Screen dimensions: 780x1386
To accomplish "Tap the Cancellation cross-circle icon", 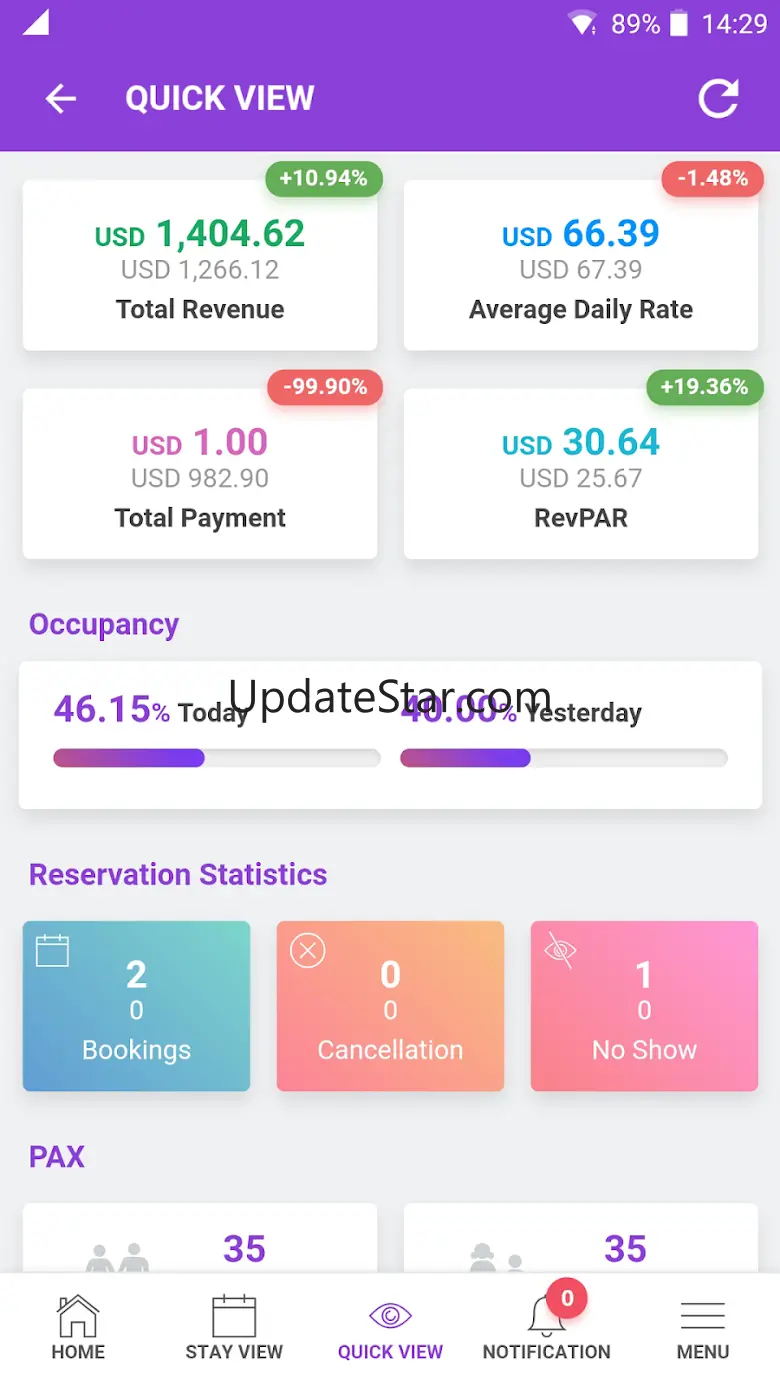I will pyautogui.click(x=307, y=950).
